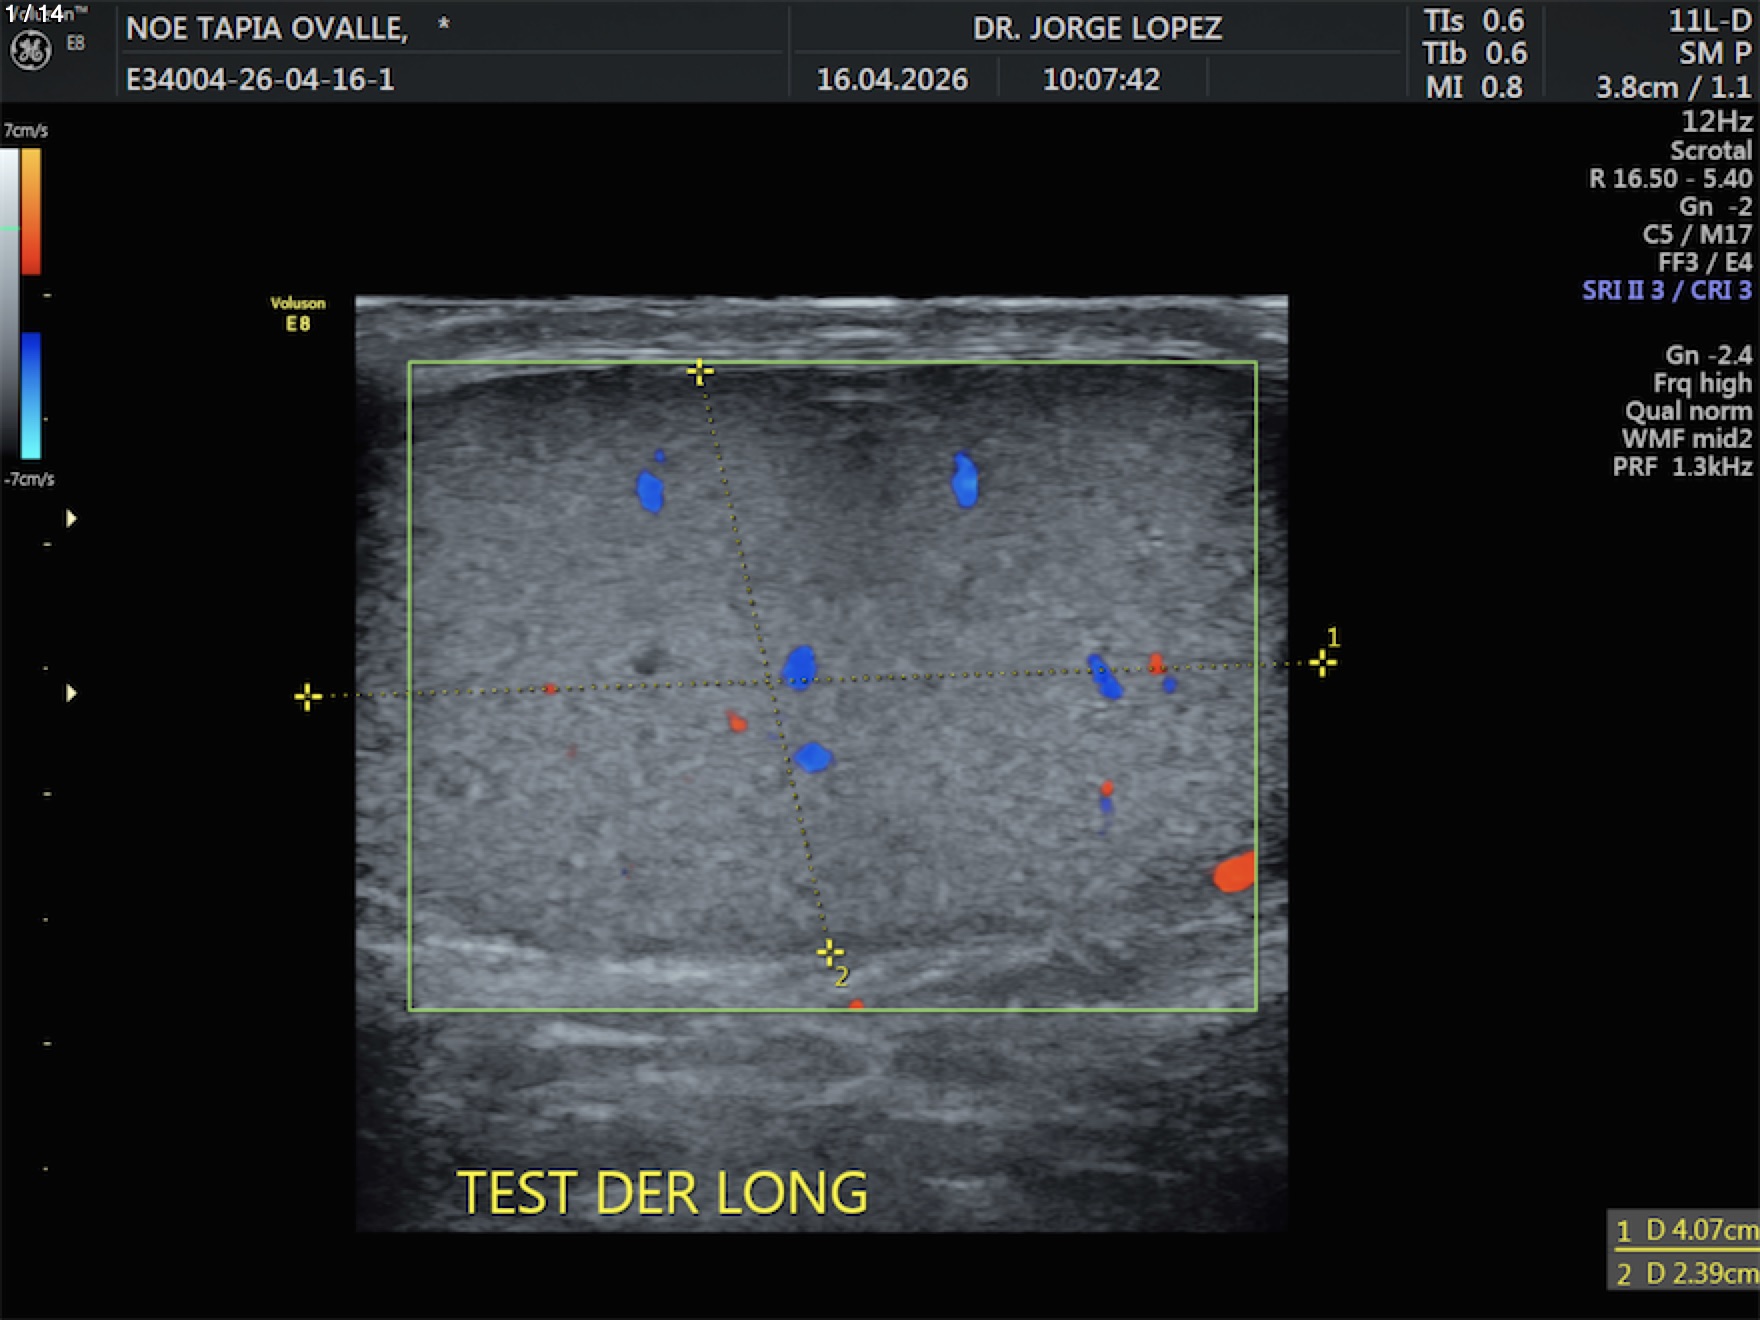Click the exam ID E34004-26-04-16-1
The width and height of the screenshot is (1760, 1320).
point(260,79)
